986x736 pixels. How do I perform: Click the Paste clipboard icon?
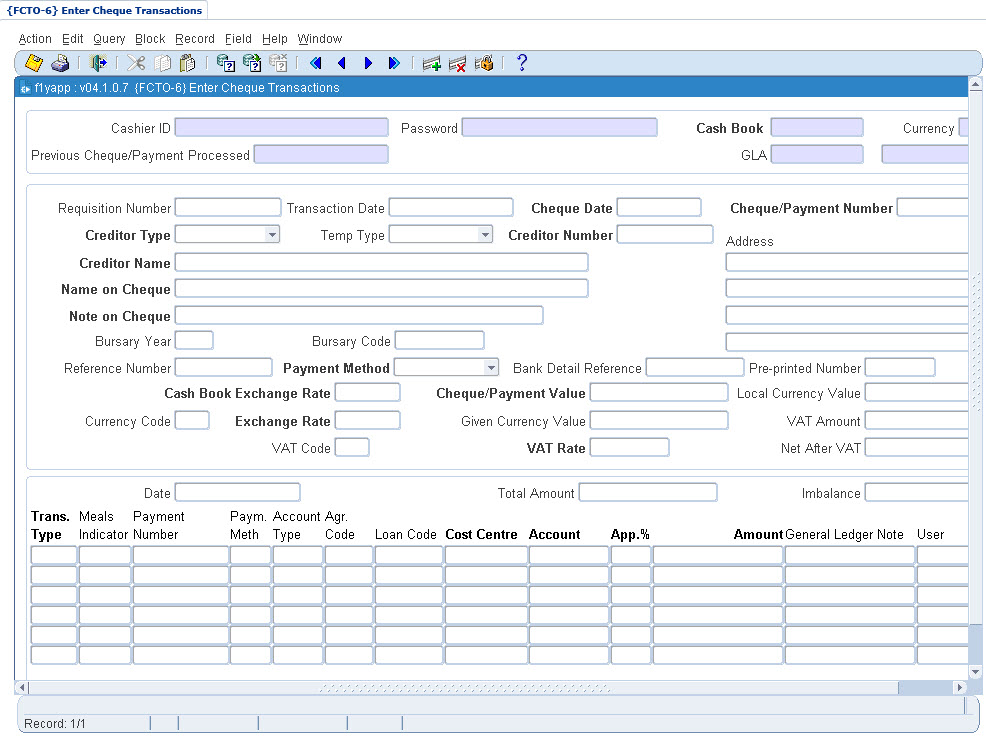pos(187,63)
